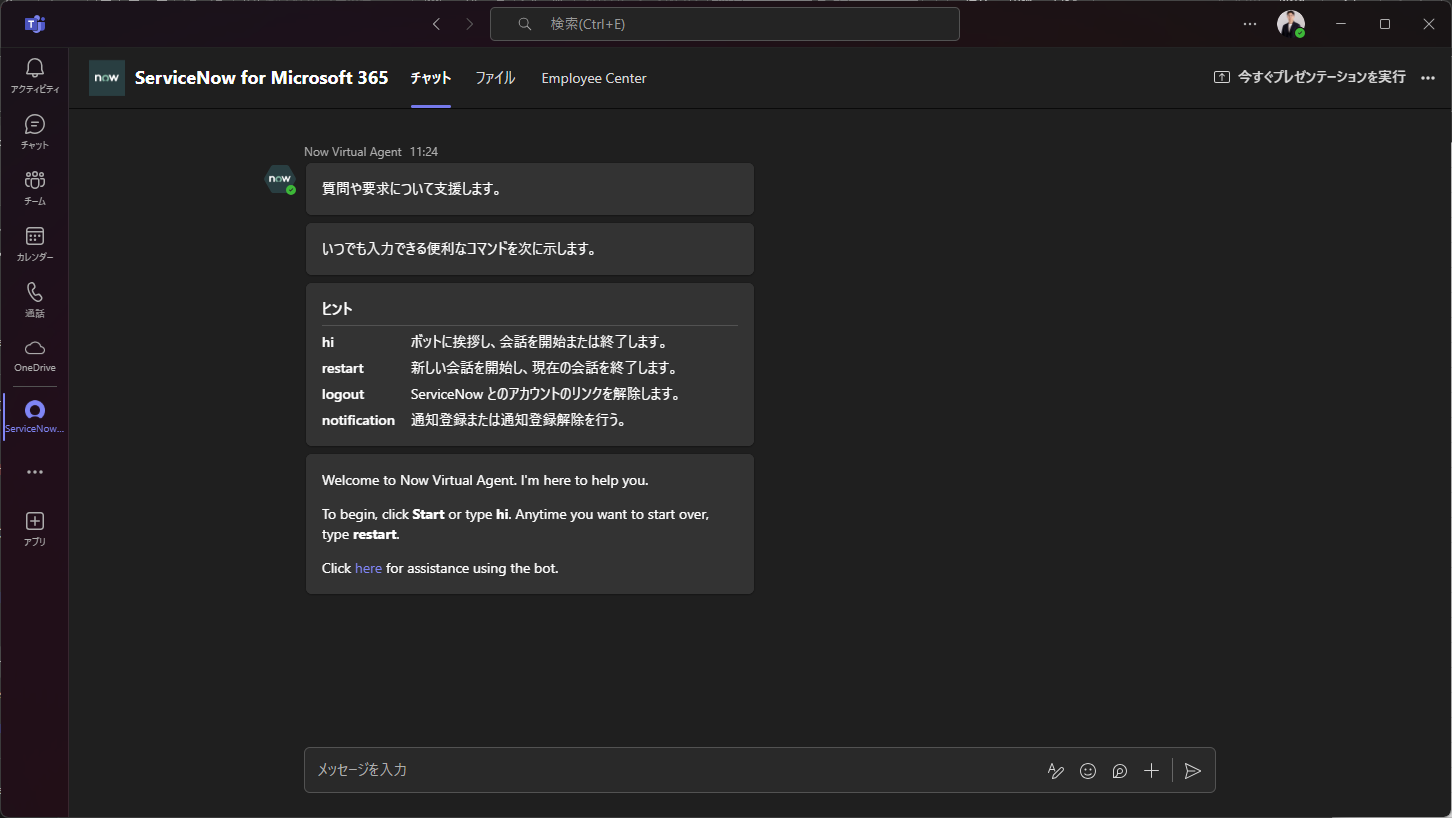
Task: Click the 'Now Virtual Agent' sender name
Action: point(353,152)
